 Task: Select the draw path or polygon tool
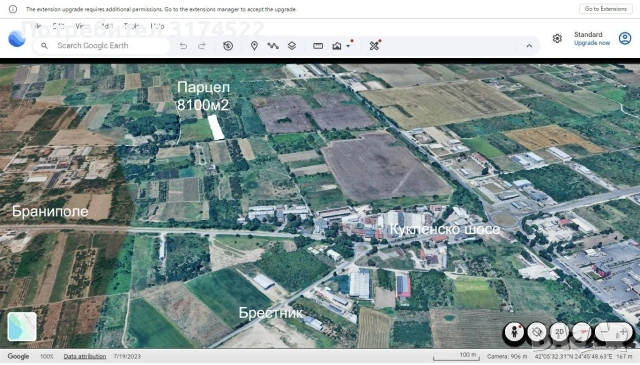(x=273, y=46)
